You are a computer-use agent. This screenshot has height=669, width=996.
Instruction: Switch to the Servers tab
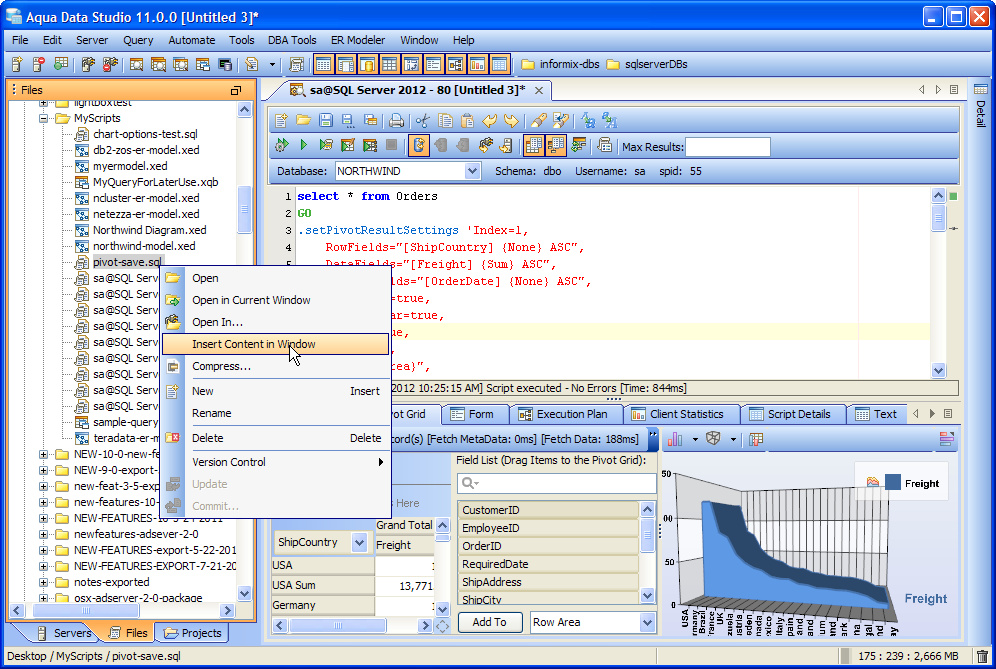64,633
